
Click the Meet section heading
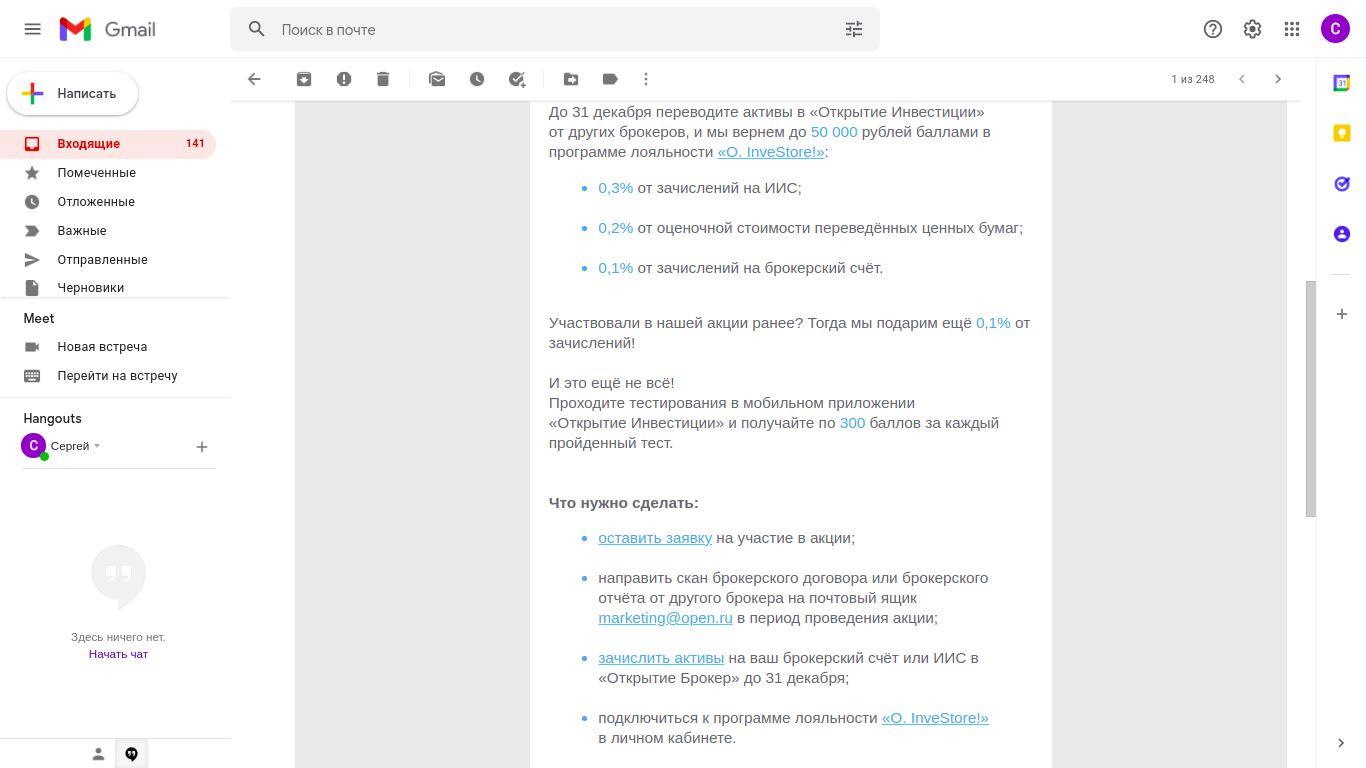point(39,318)
